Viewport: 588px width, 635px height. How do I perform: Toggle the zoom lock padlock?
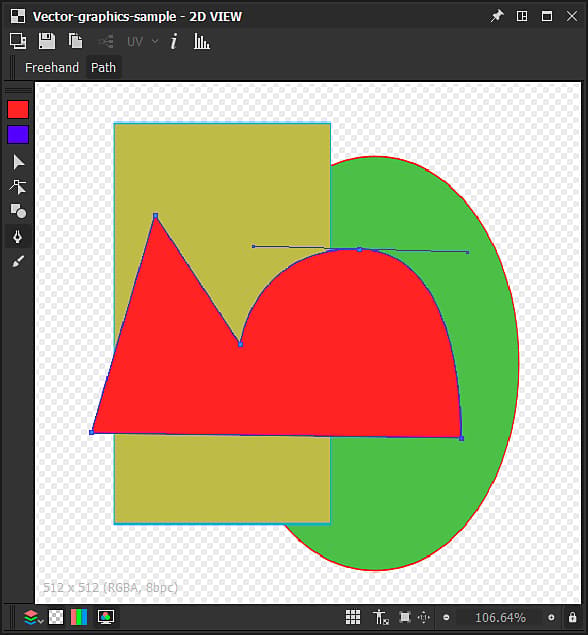pyautogui.click(x=572, y=617)
